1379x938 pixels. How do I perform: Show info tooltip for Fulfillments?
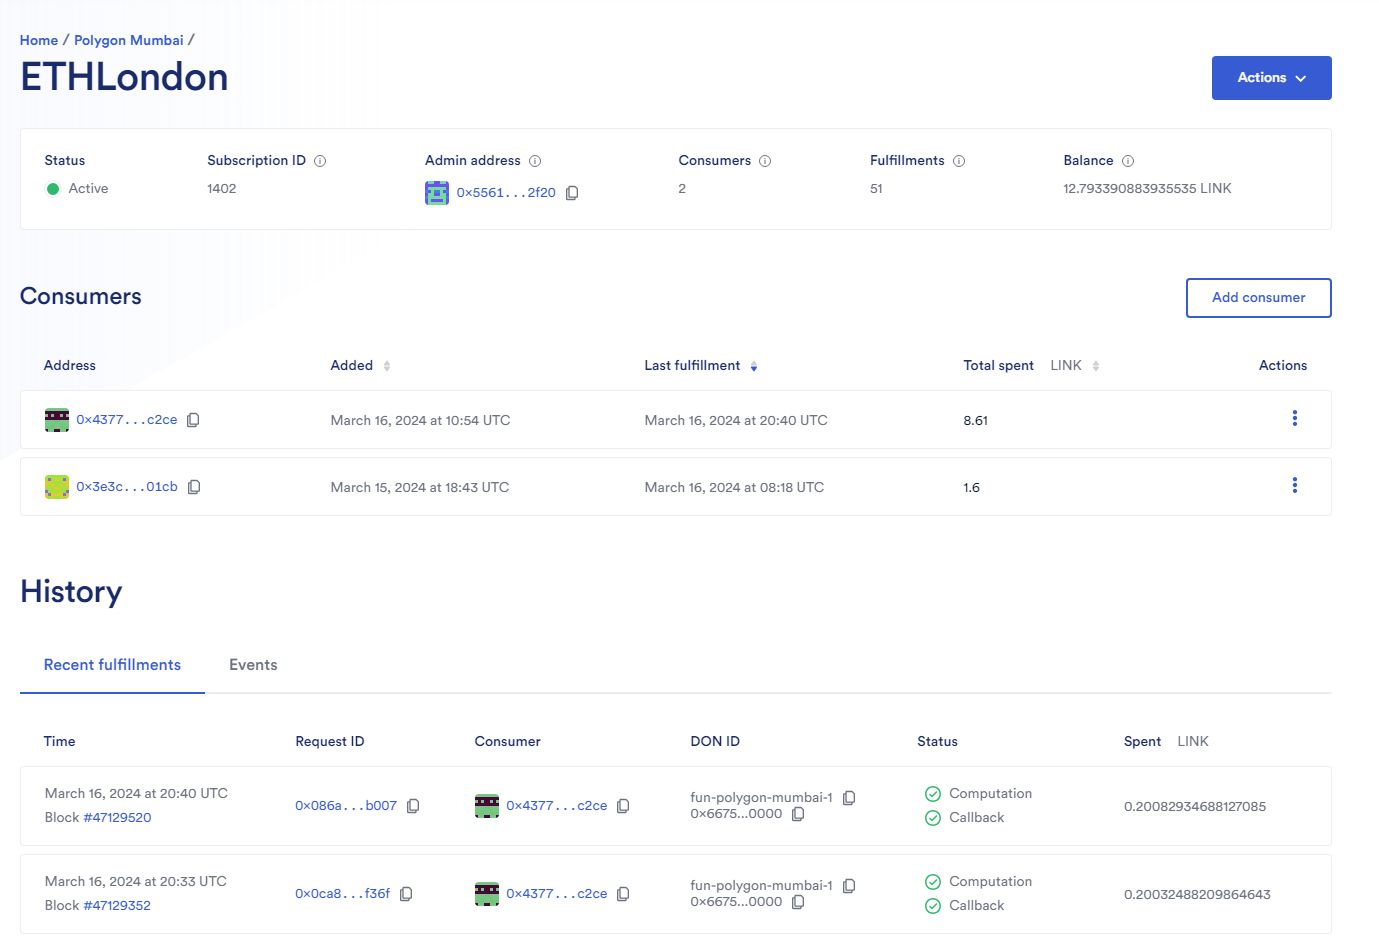pos(959,161)
